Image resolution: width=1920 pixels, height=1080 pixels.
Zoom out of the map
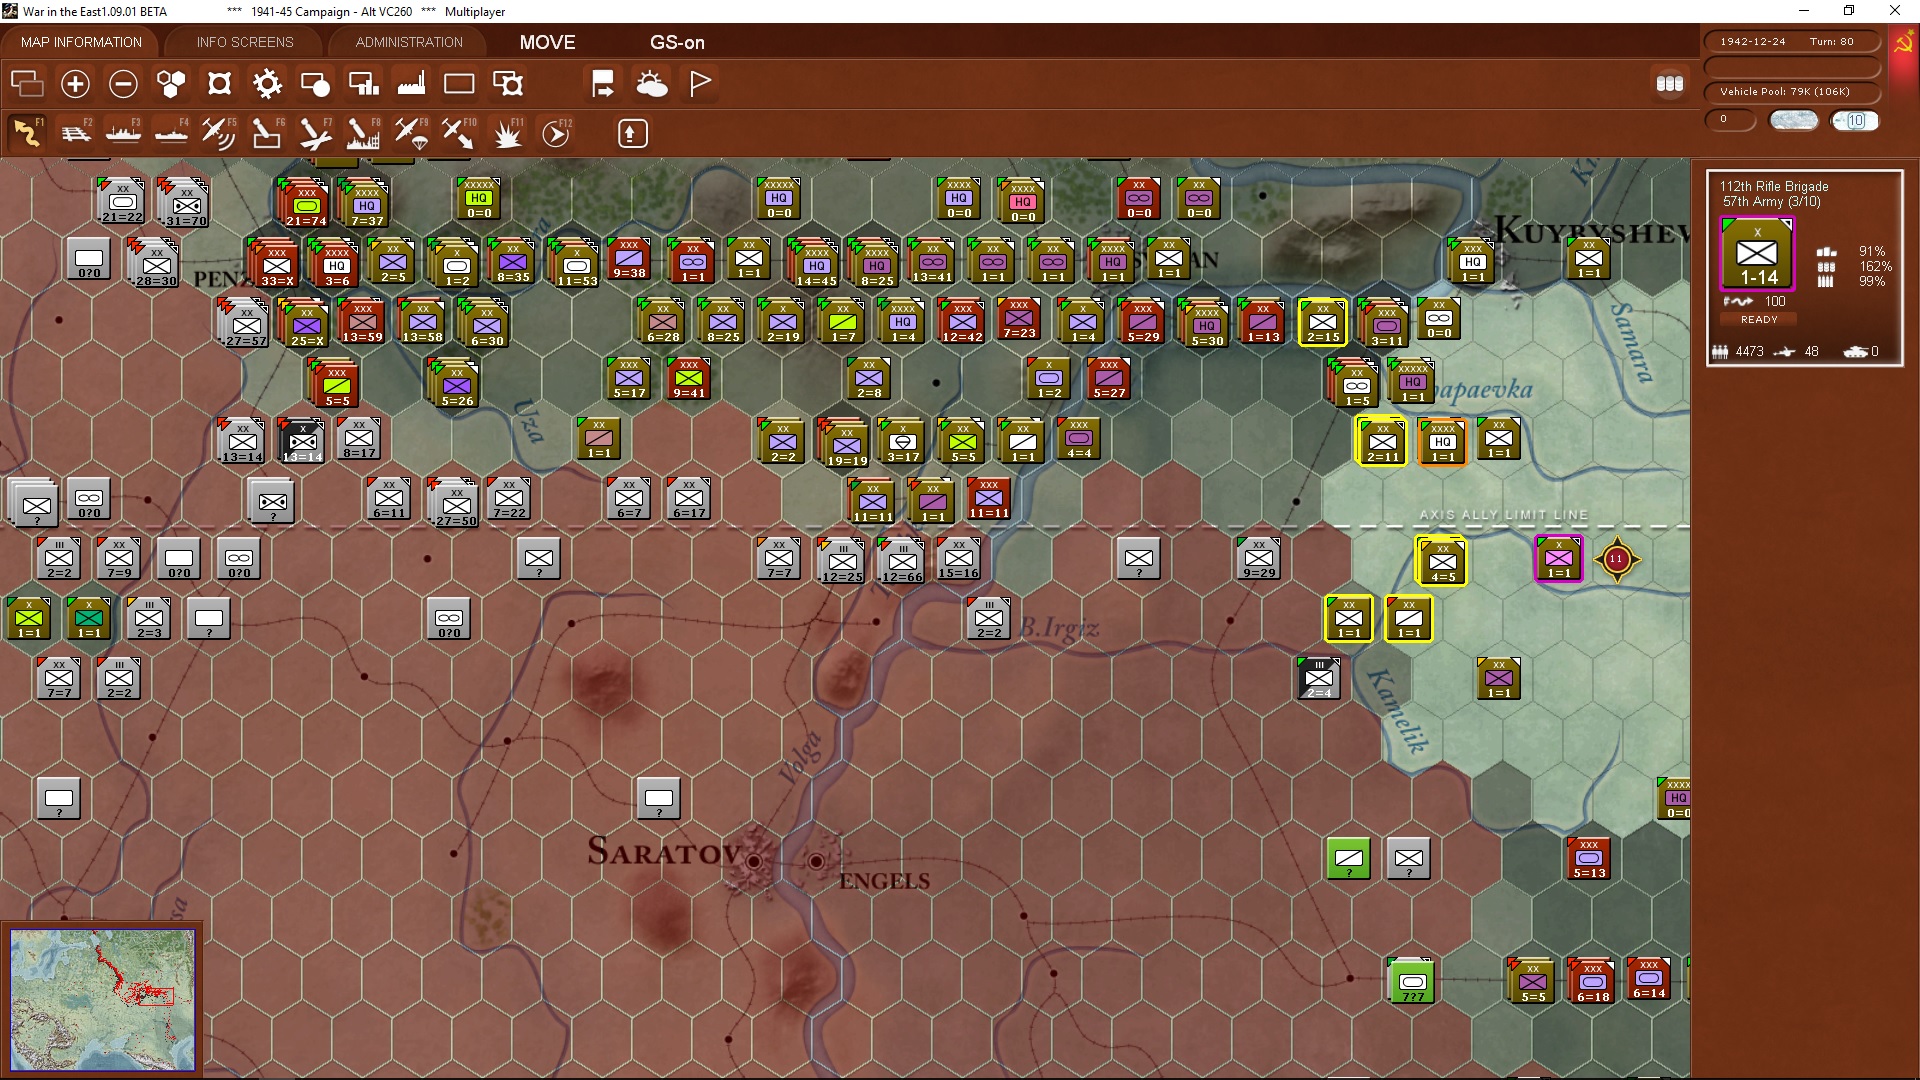[x=123, y=84]
